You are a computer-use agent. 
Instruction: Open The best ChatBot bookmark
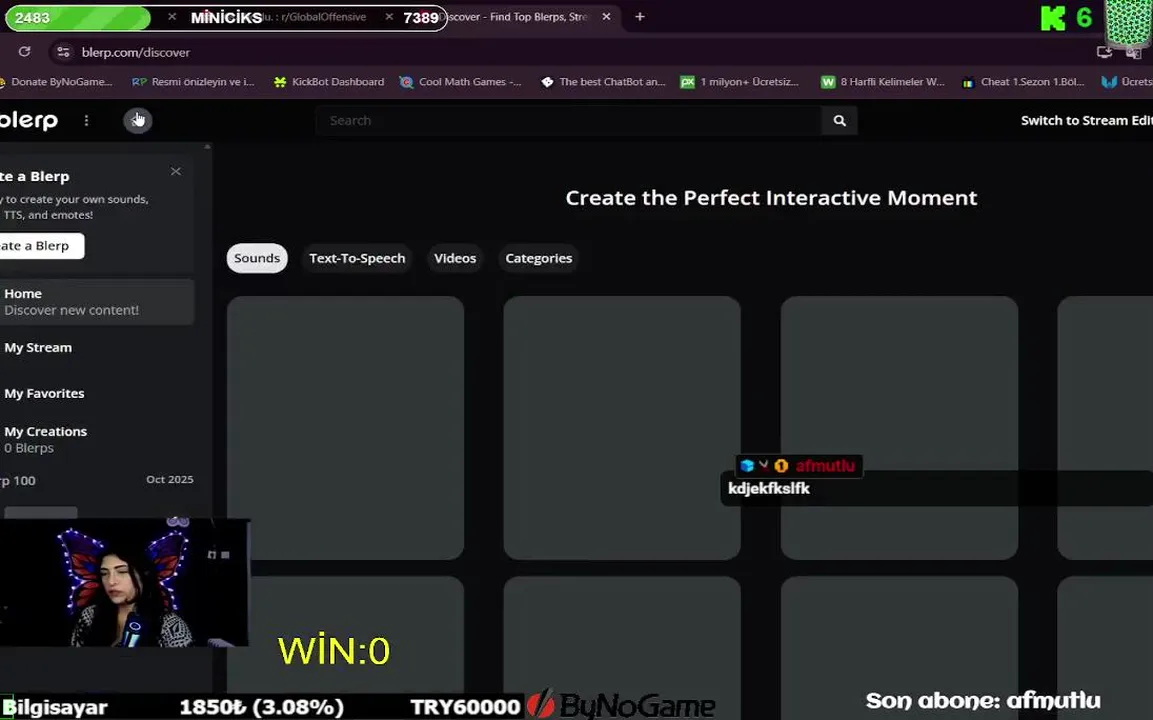click(603, 82)
